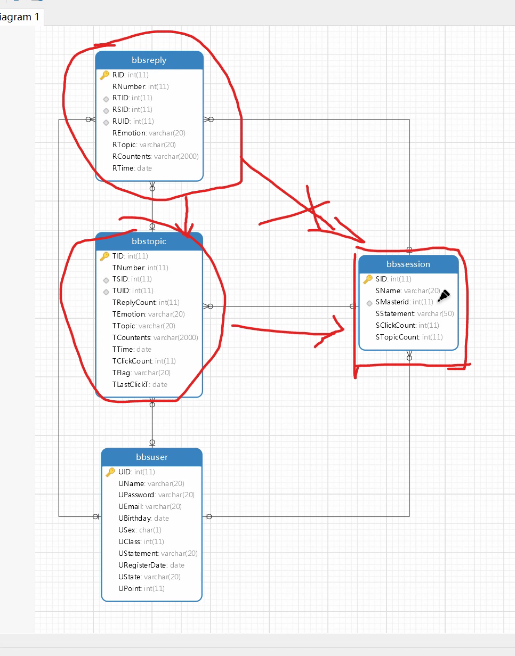Select the bbstopic table title bar
Viewport: 515px width, 656px height.
[x=149, y=241]
